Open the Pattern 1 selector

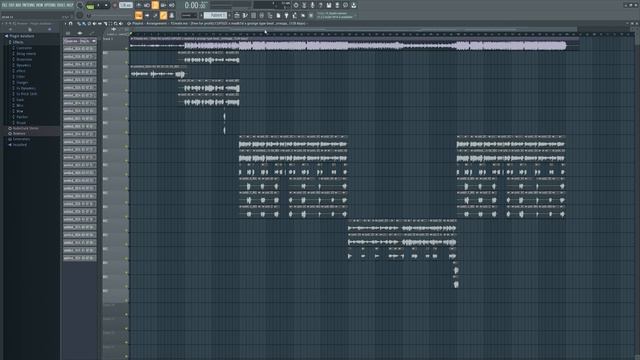(215, 16)
